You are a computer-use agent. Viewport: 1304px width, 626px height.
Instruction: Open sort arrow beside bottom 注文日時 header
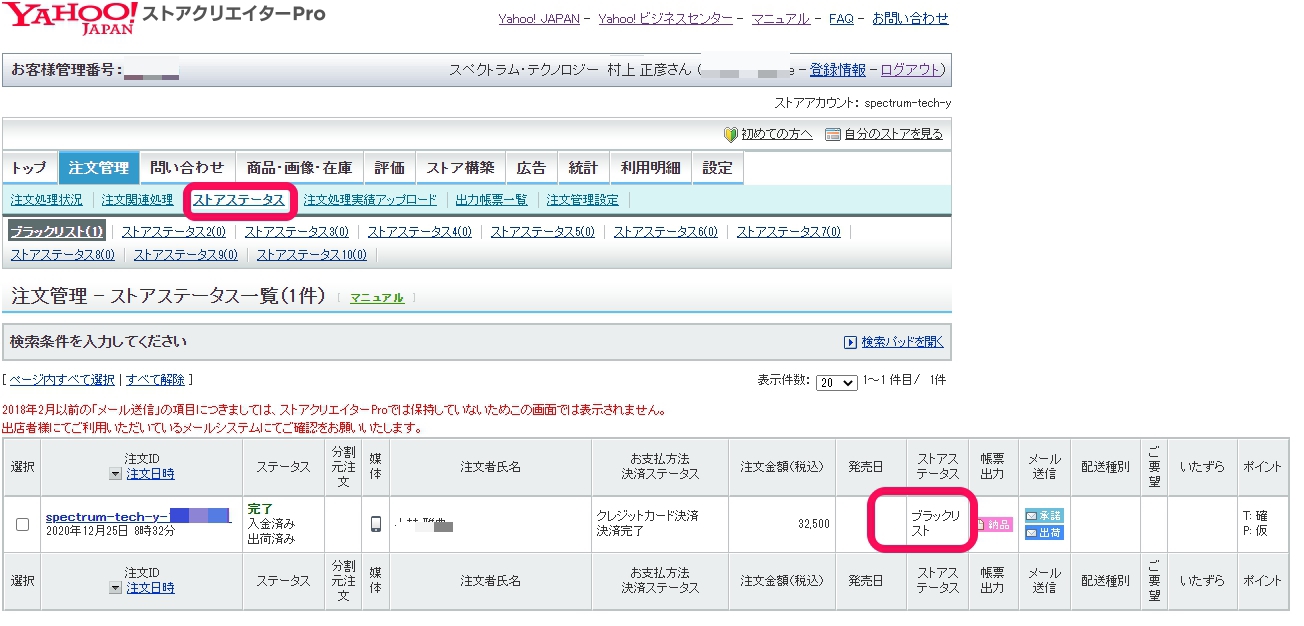pyautogui.click(x=116, y=588)
